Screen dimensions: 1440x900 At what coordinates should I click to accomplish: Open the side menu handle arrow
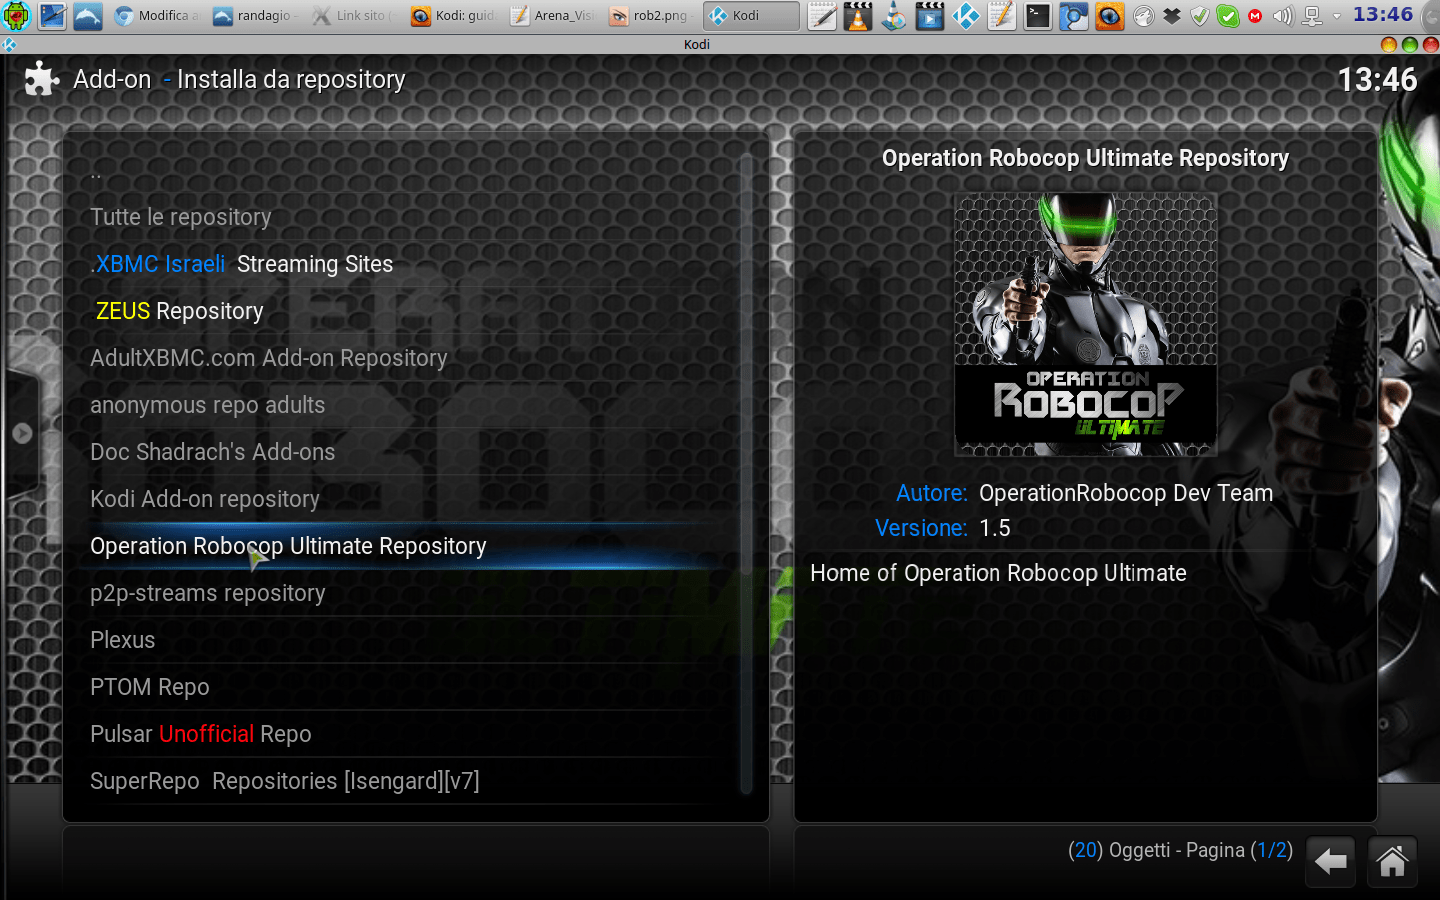[x=22, y=433]
